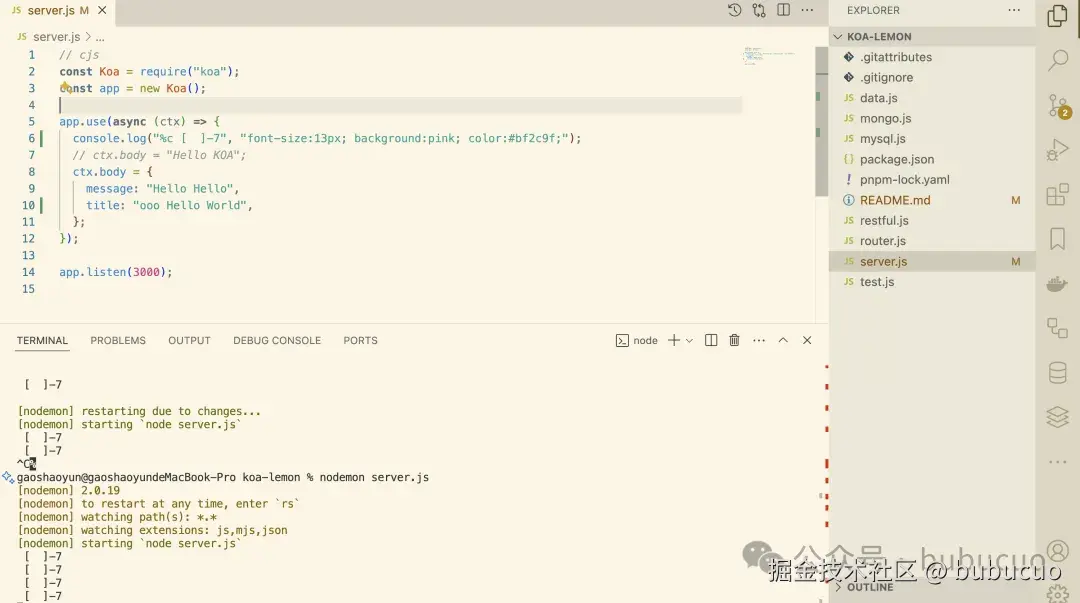The image size is (1080, 603).
Task: Click line number 6 in the gutter
Action: point(32,139)
